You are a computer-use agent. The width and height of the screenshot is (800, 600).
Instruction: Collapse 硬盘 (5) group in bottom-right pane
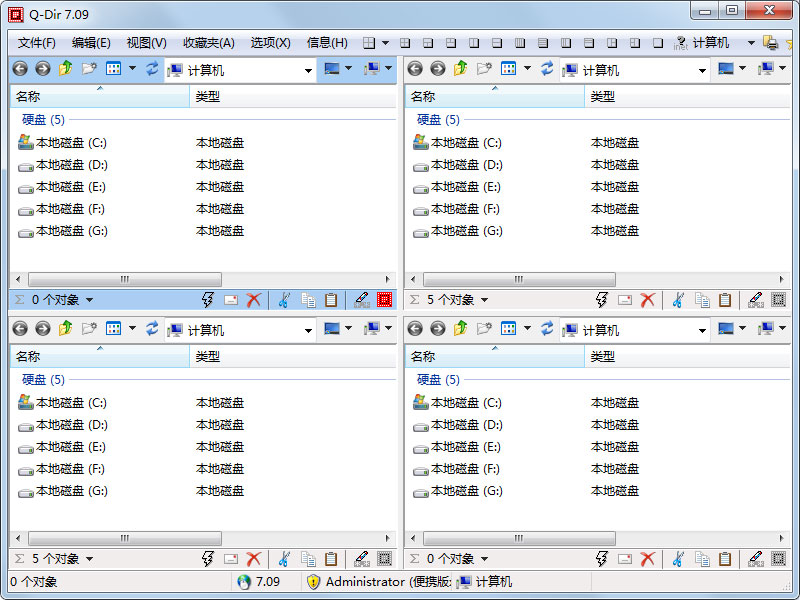point(438,380)
